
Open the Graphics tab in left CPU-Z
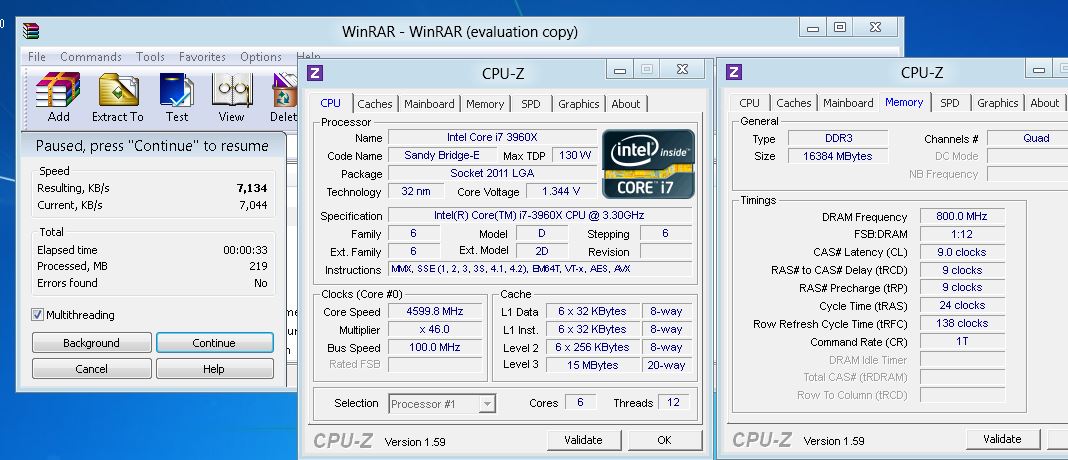(578, 104)
